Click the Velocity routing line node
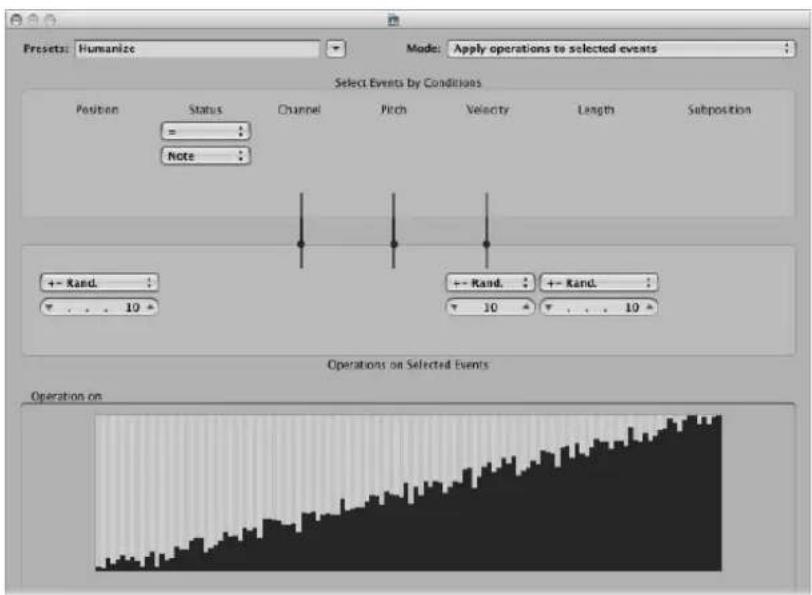 (x=486, y=244)
